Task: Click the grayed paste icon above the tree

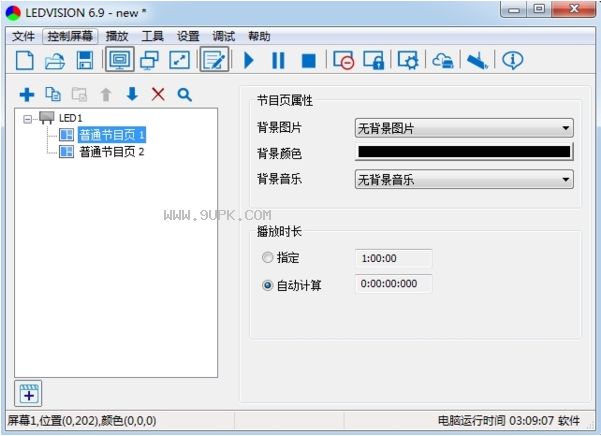Action: pos(79,94)
